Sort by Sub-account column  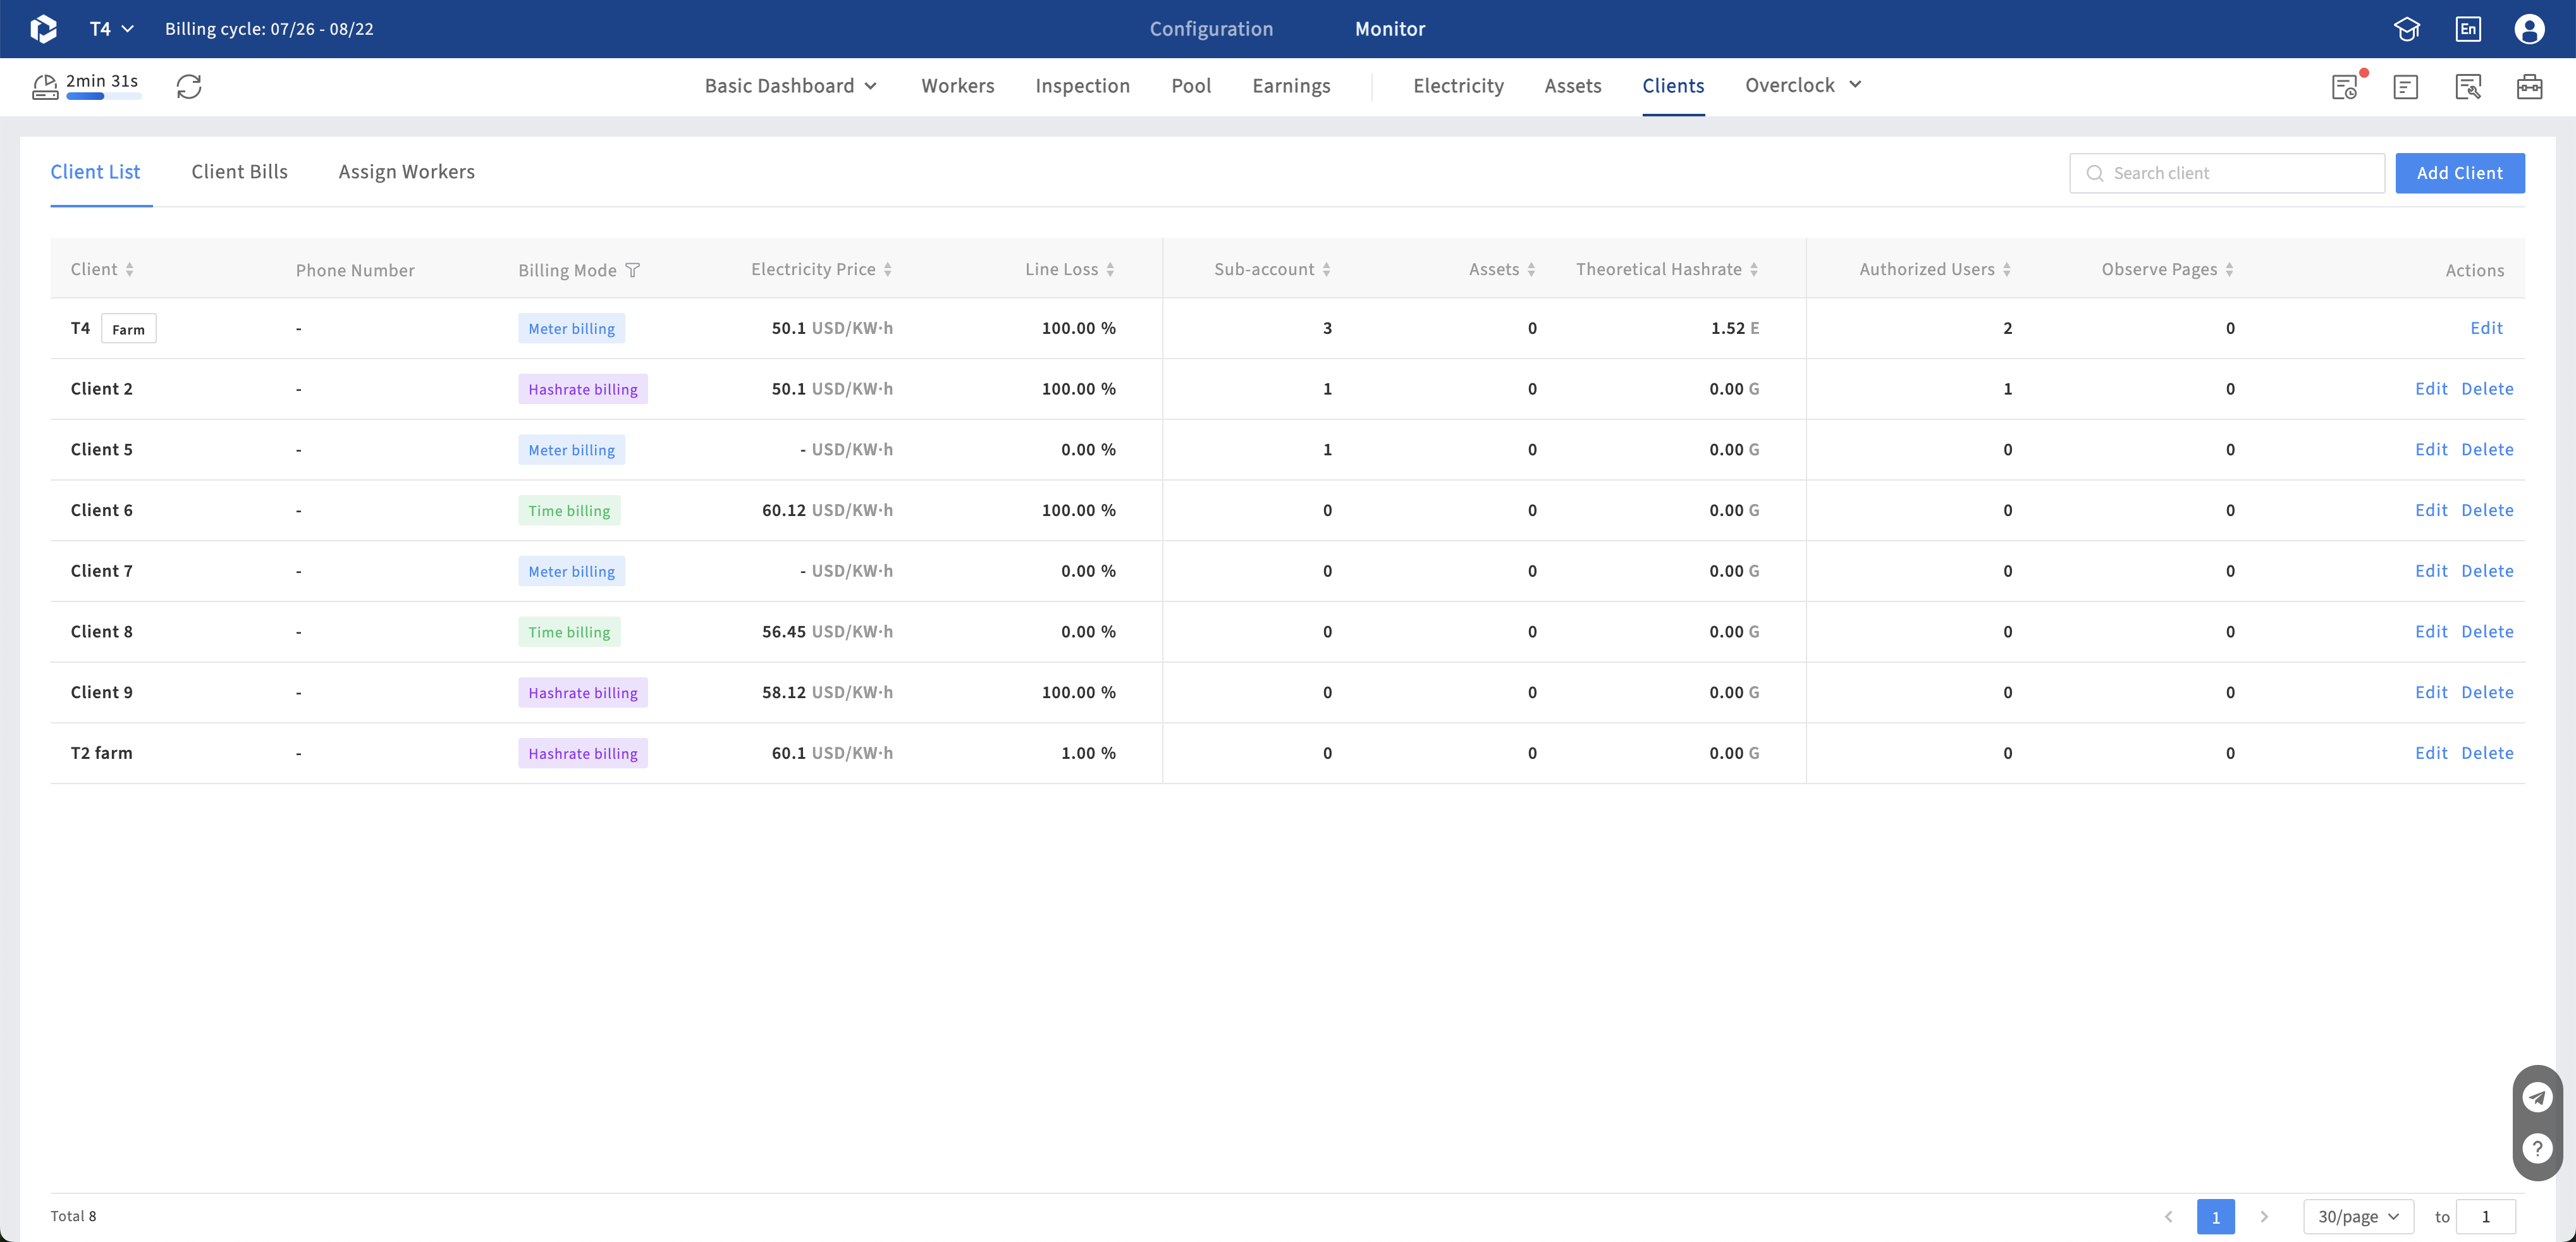coord(1326,269)
